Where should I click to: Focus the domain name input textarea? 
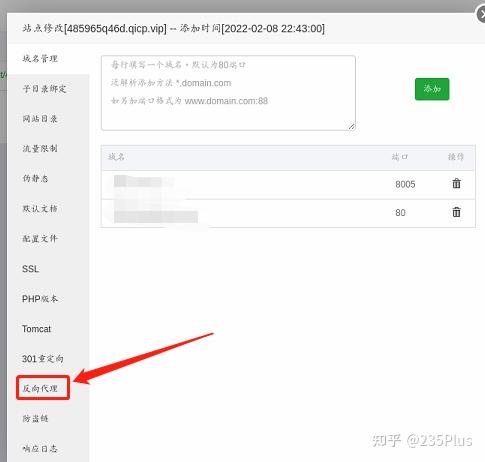click(x=228, y=93)
